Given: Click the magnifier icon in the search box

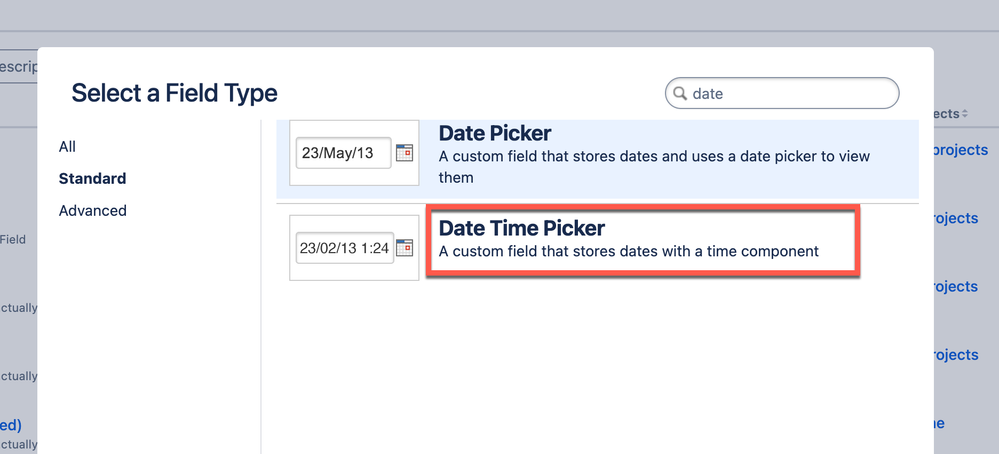Looking at the screenshot, I should 680,94.
